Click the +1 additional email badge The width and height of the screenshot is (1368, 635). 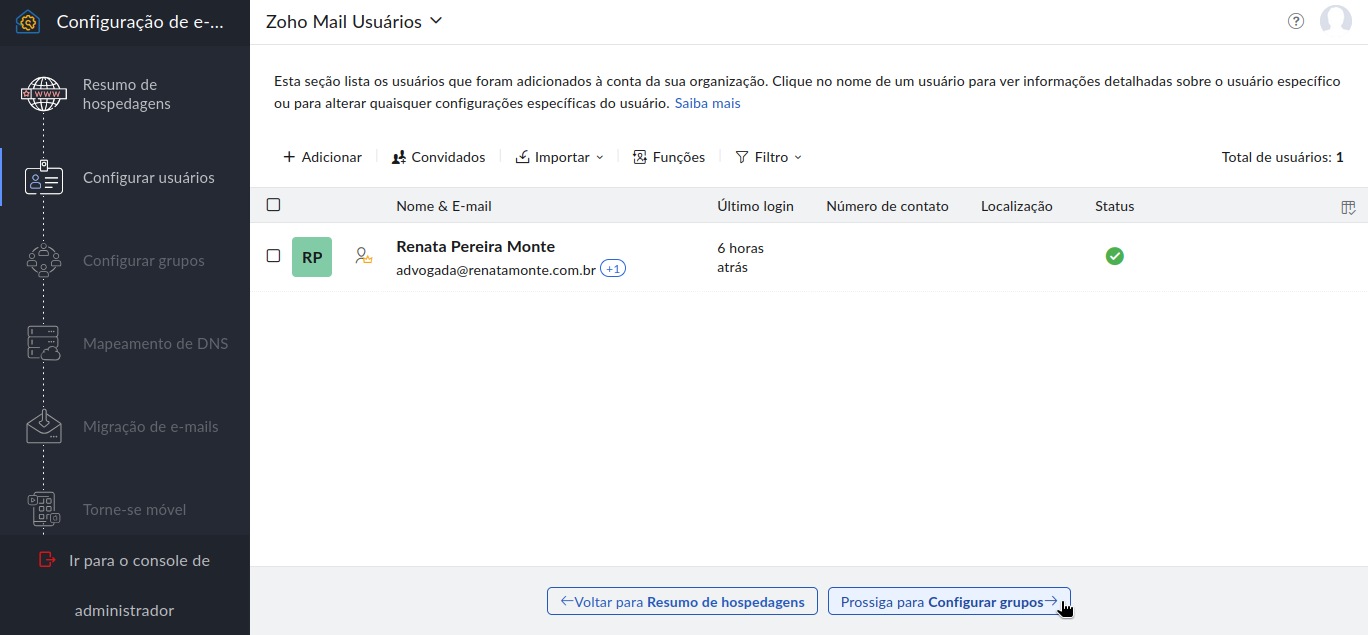(613, 269)
